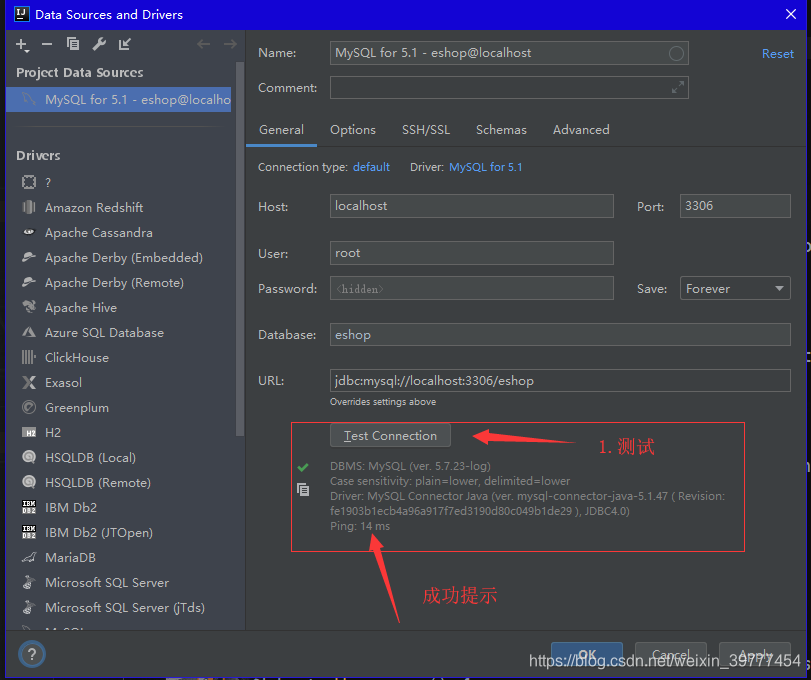Click the Reset link

pos(777,54)
